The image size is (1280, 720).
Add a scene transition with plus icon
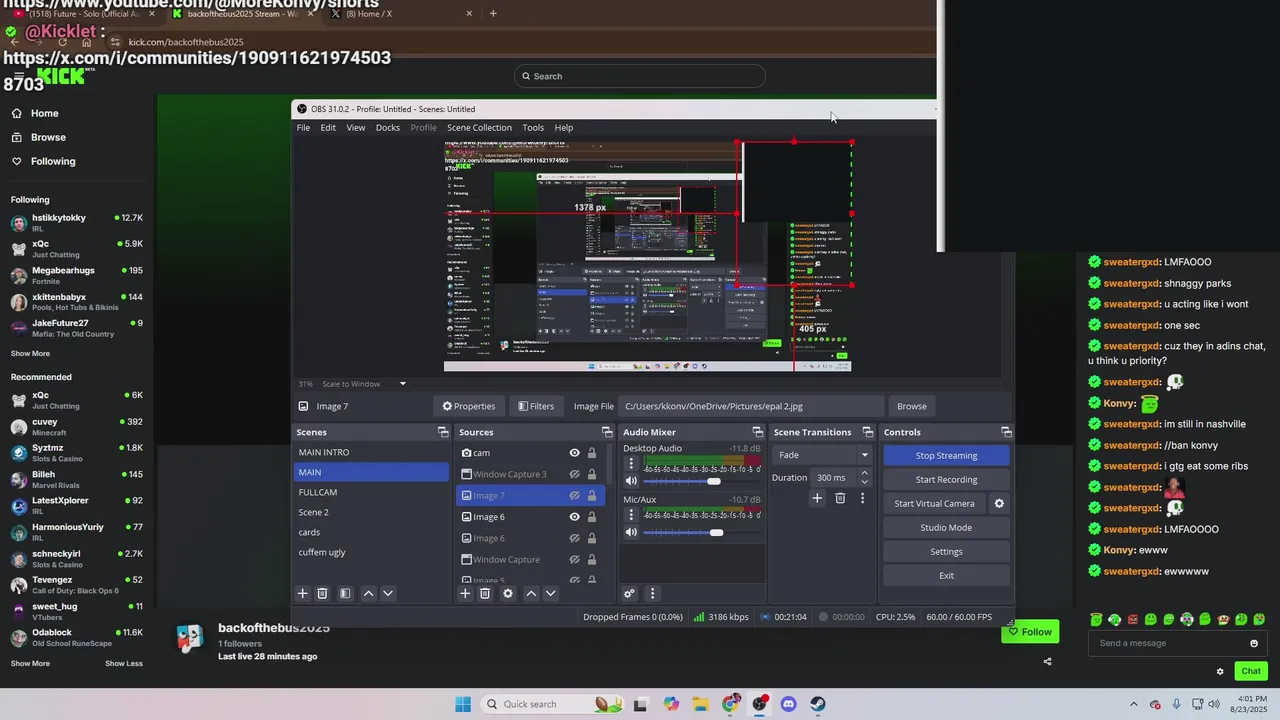(x=817, y=498)
